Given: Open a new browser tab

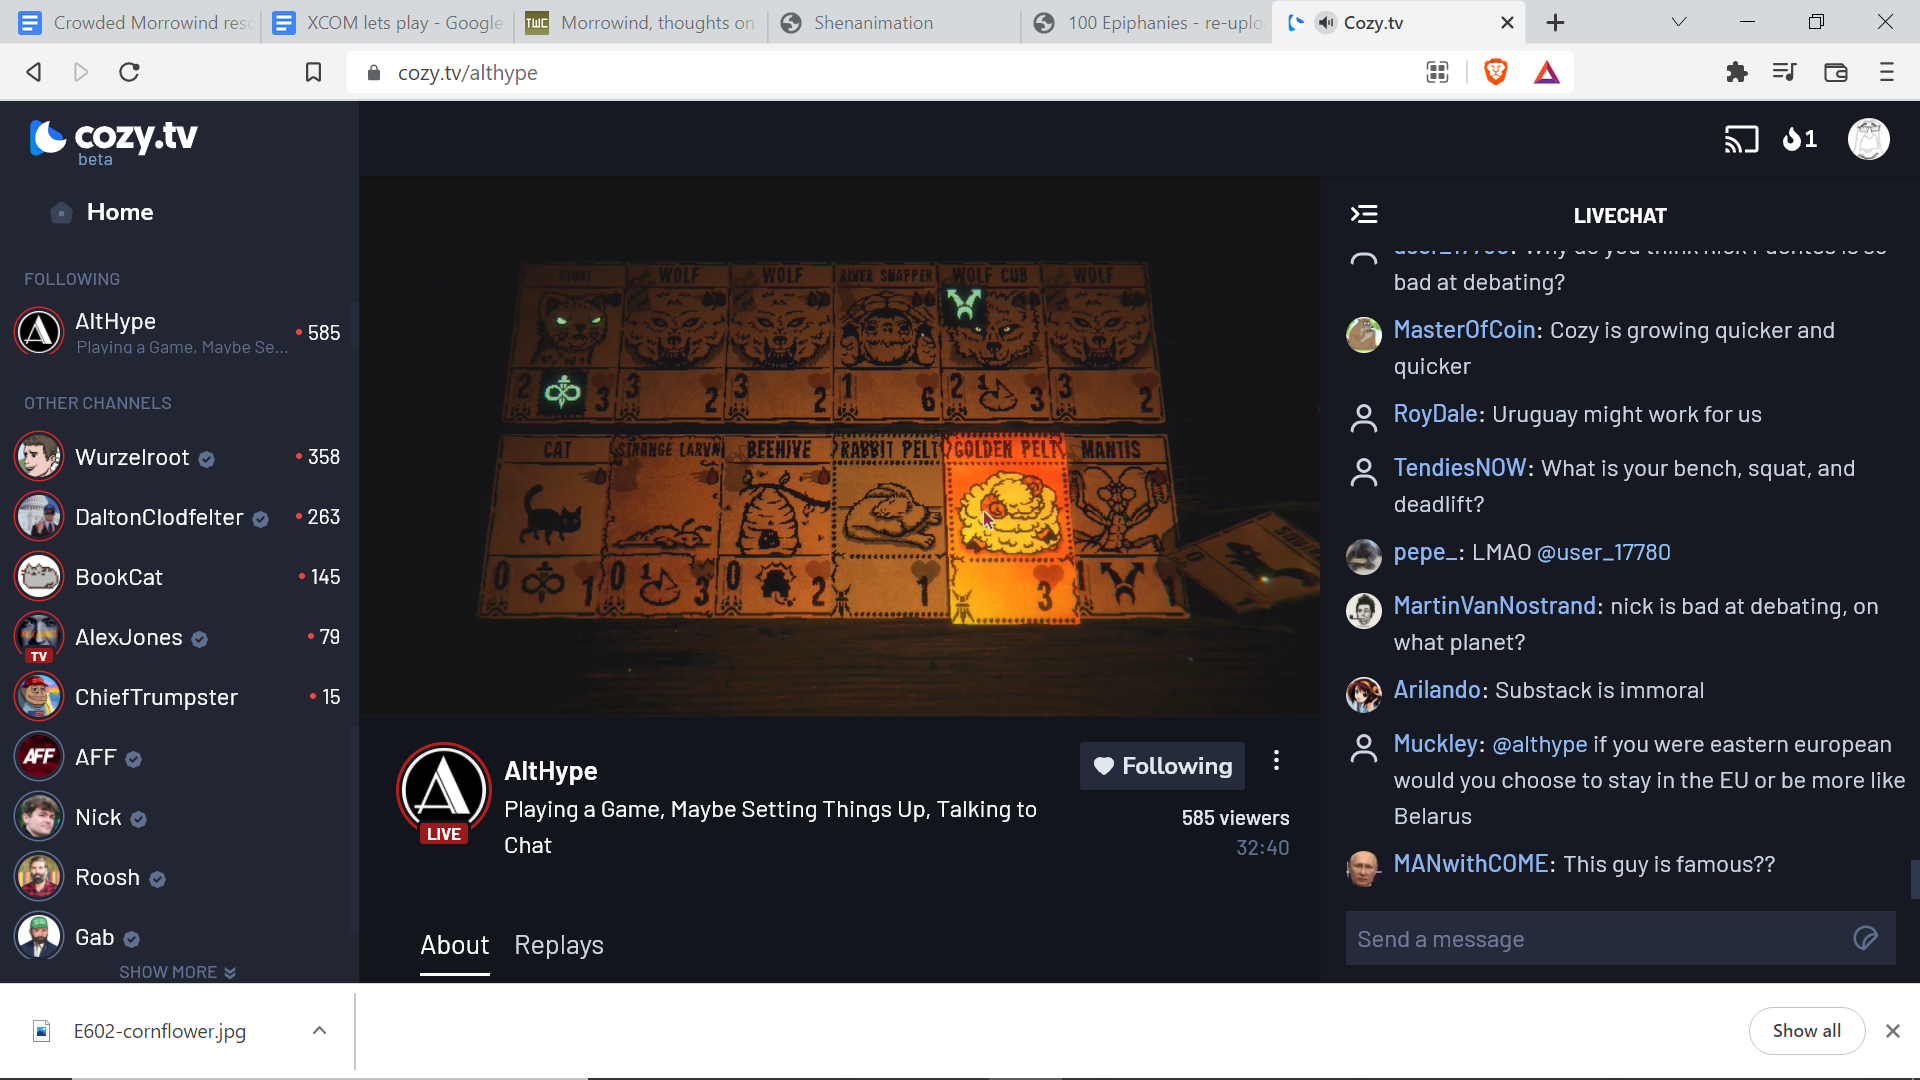Looking at the screenshot, I should click(x=1555, y=22).
